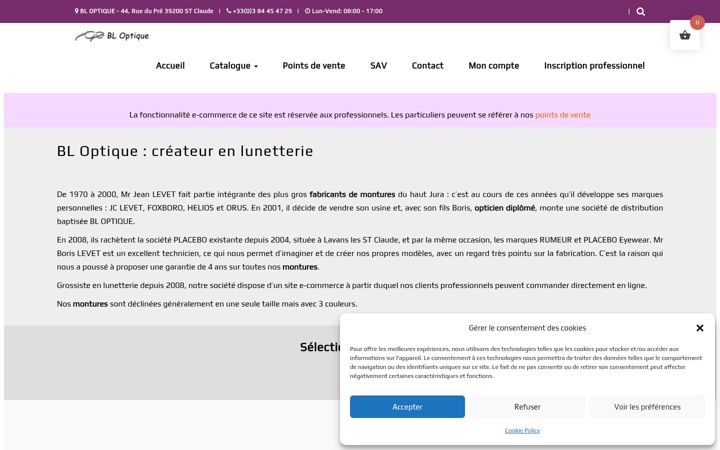Click the sentence Nos montures sont déclinées
Screen dimensions: 720x450
(x=207, y=304)
